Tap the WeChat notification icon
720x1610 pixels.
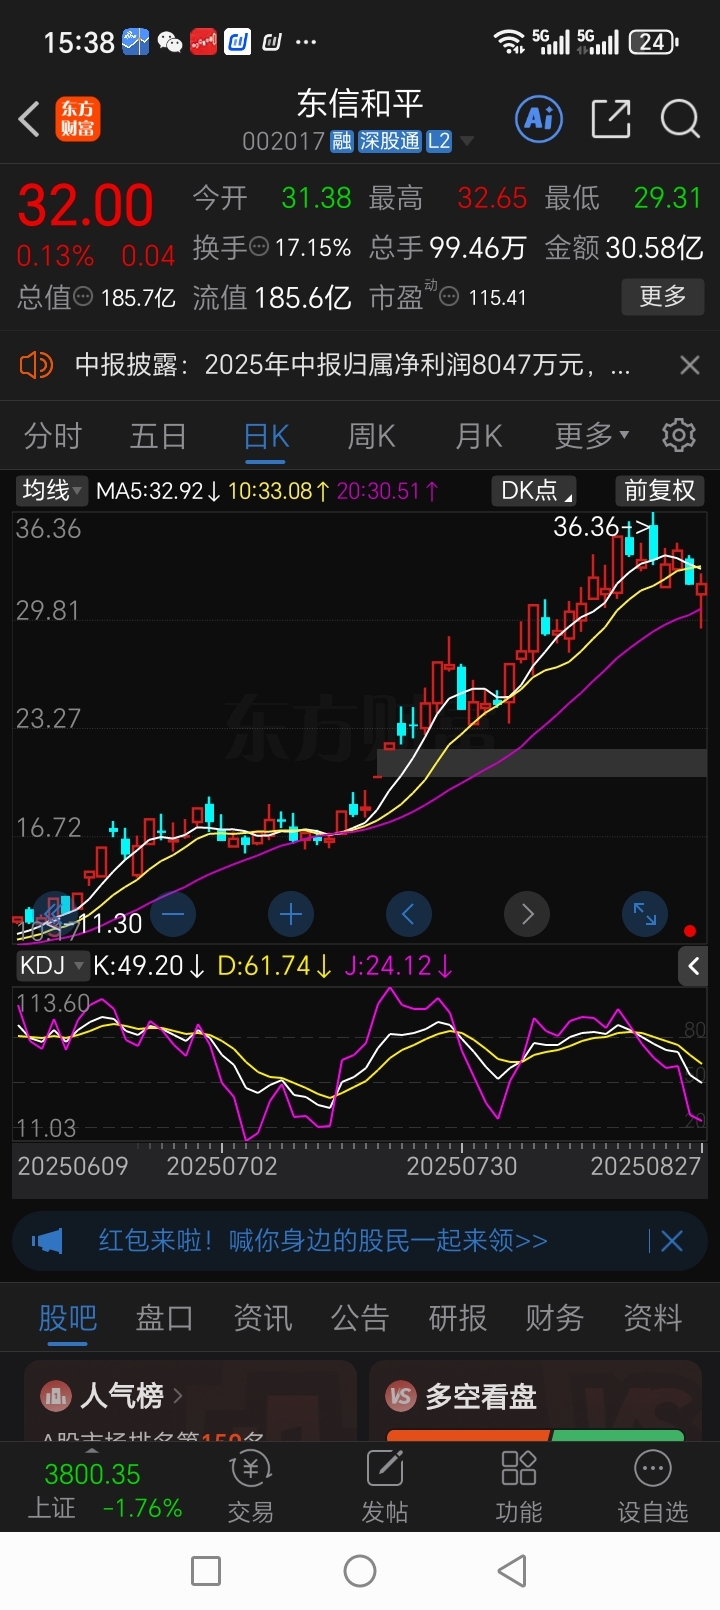click(170, 42)
